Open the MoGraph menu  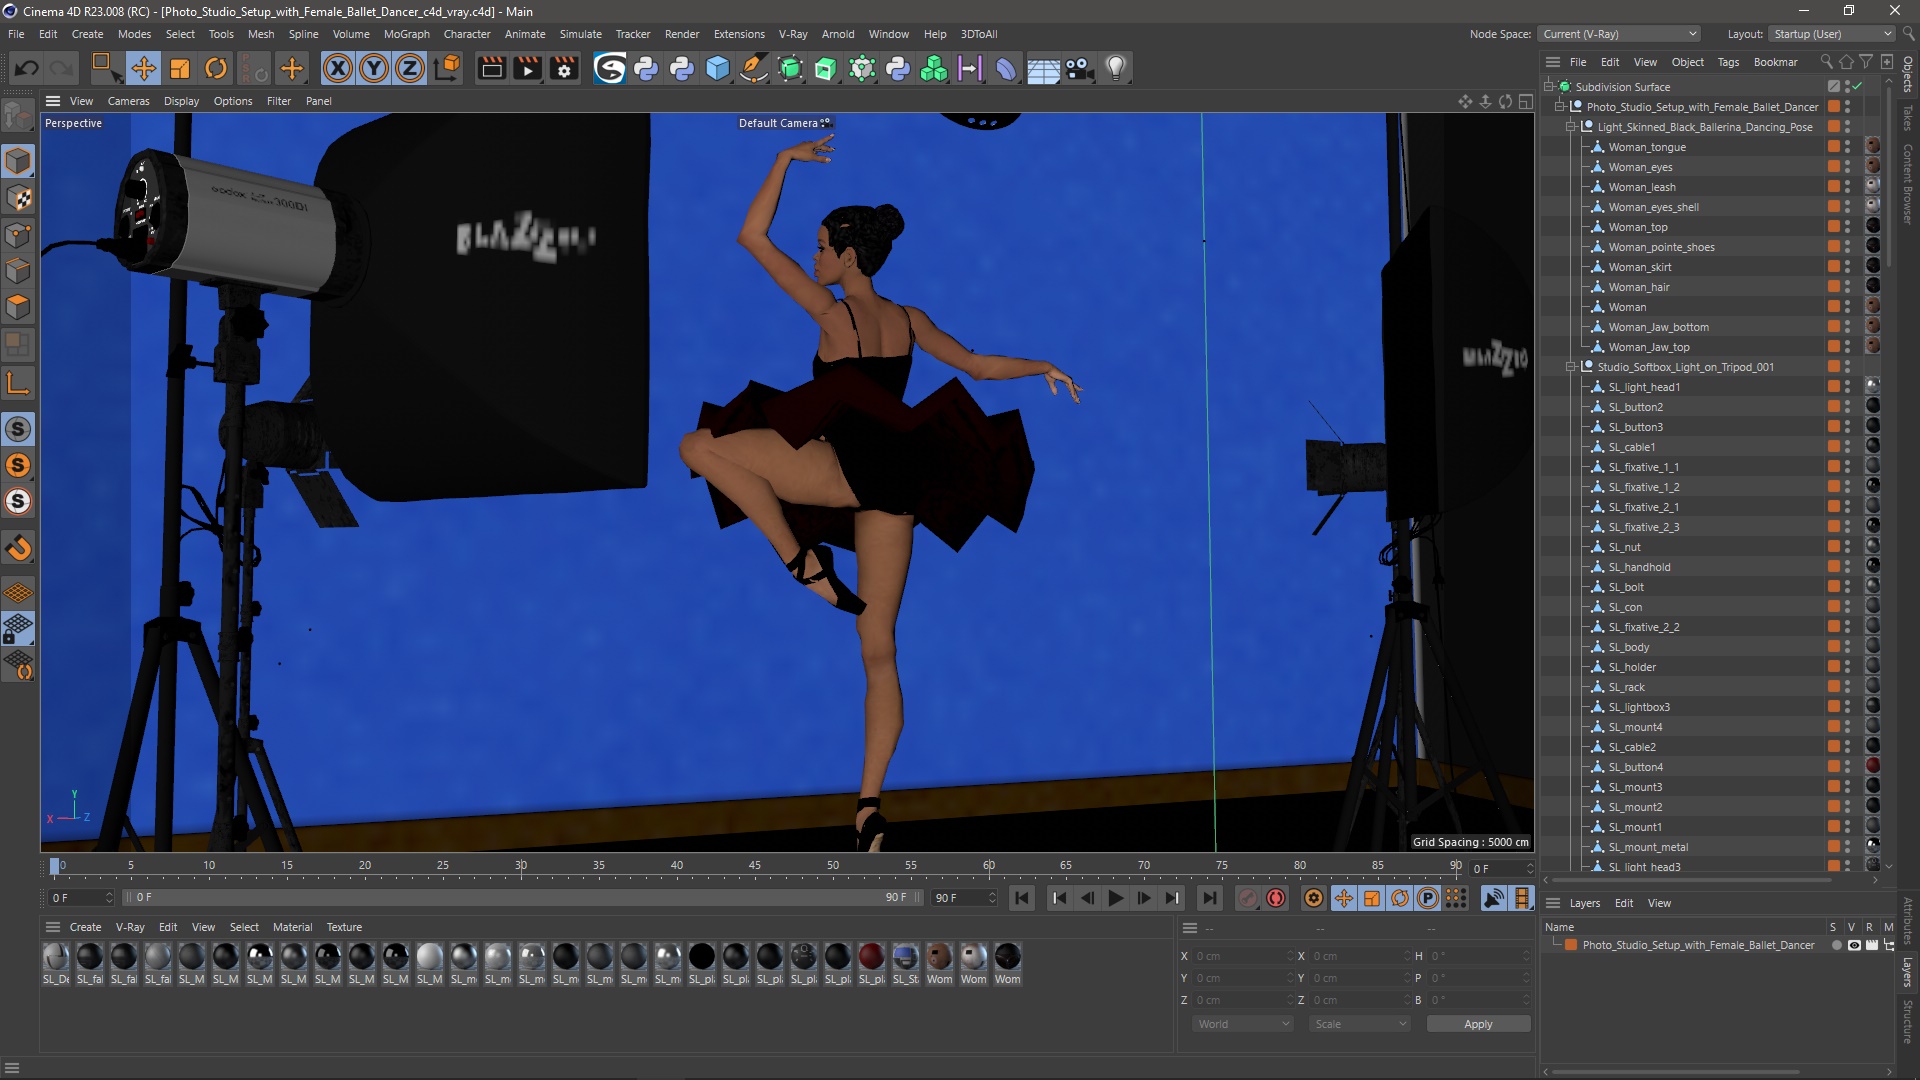406,34
